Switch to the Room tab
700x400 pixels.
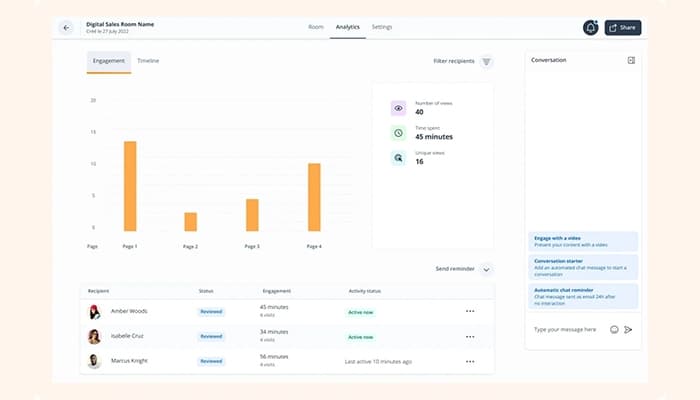pyautogui.click(x=316, y=27)
